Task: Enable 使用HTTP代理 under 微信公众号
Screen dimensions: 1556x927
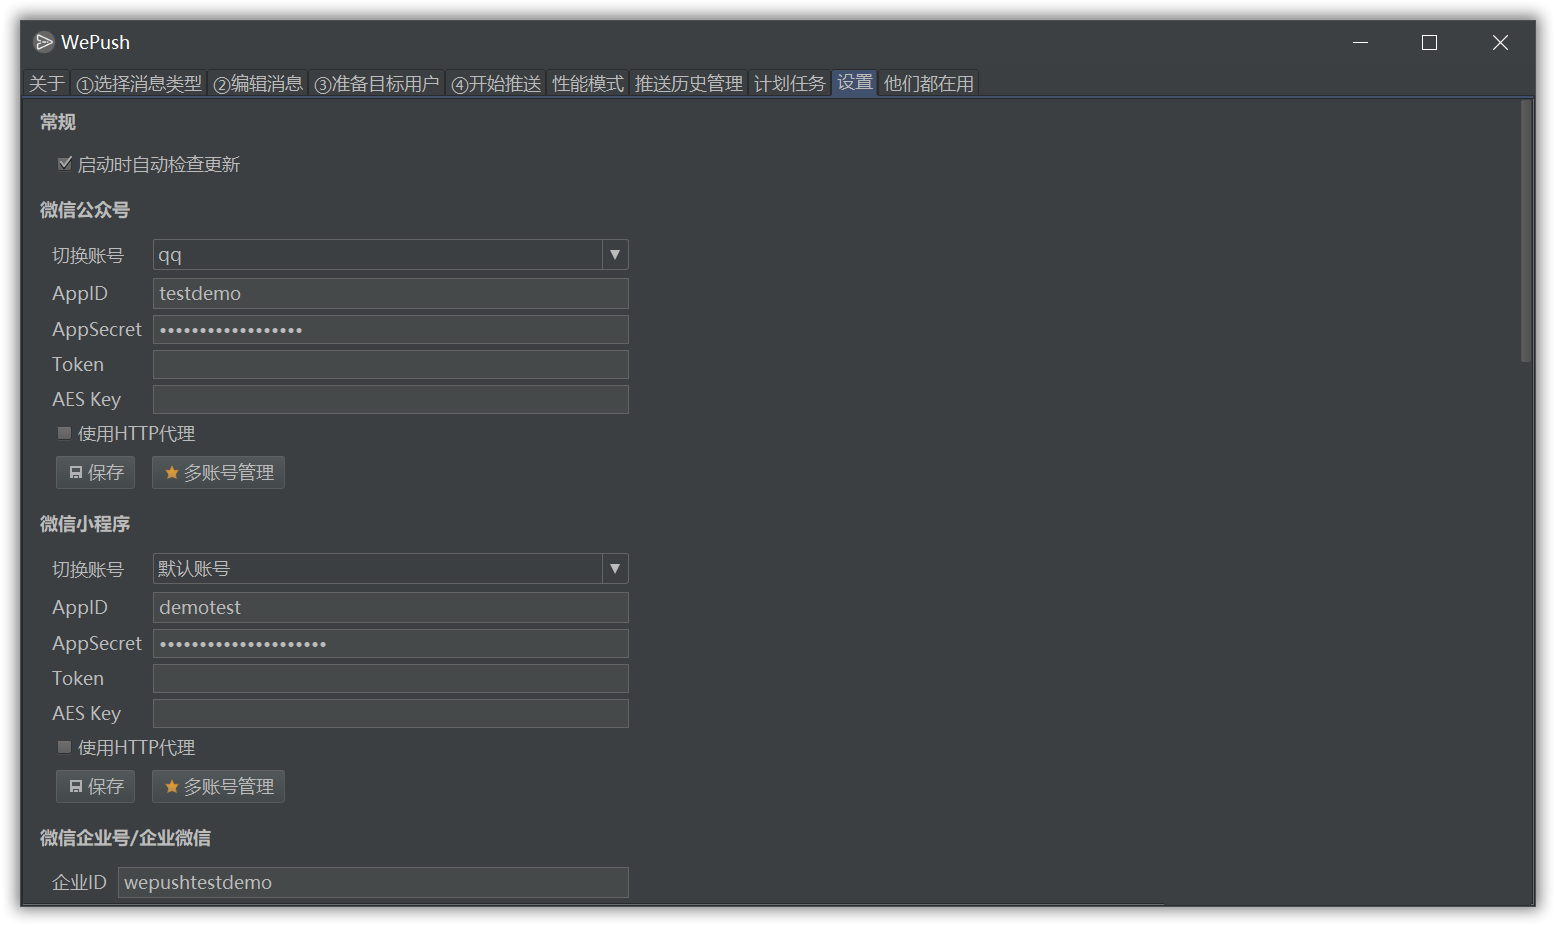Action: [65, 434]
